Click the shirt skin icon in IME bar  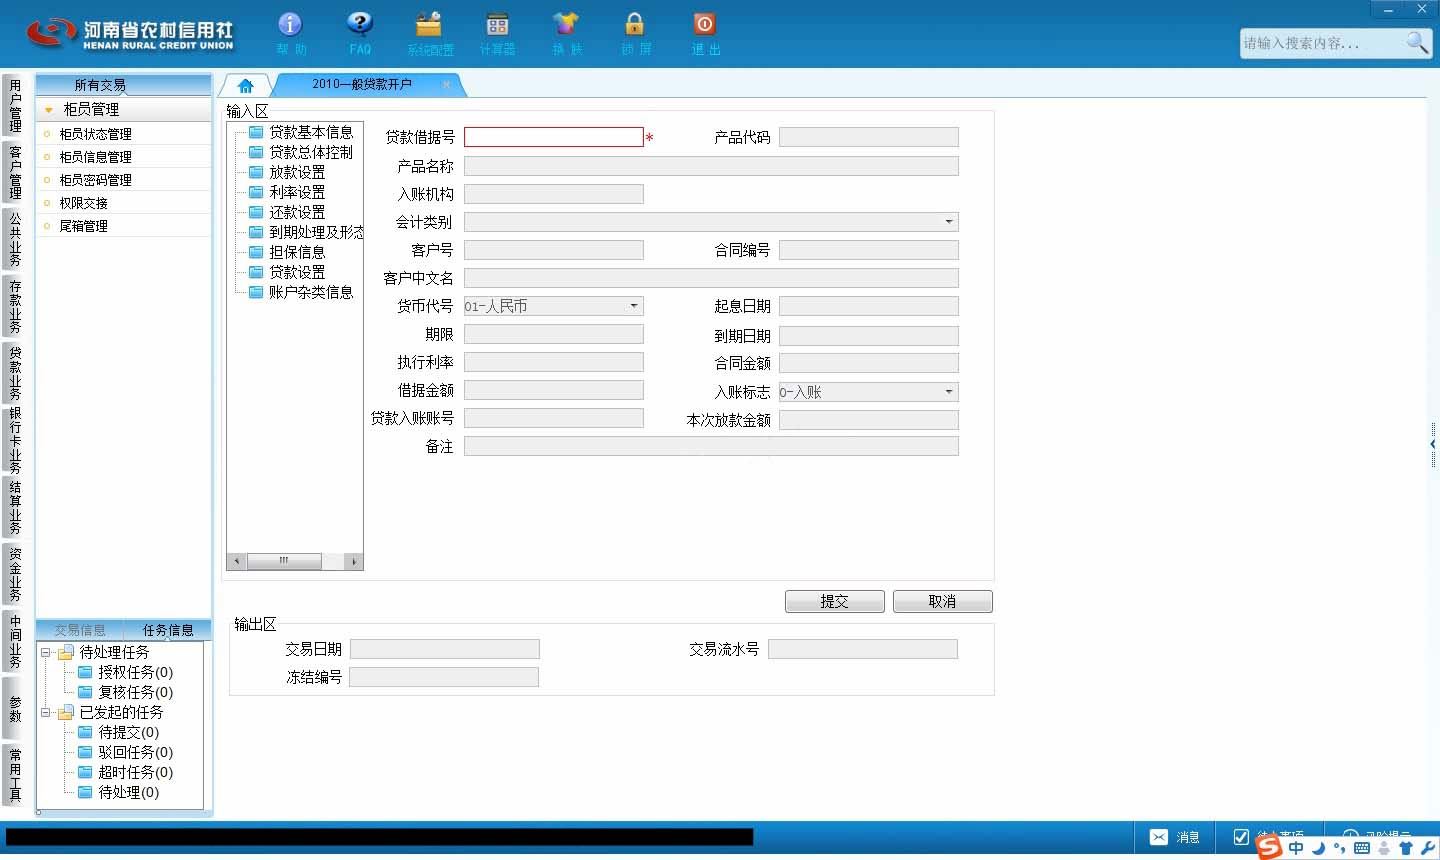[1406, 848]
